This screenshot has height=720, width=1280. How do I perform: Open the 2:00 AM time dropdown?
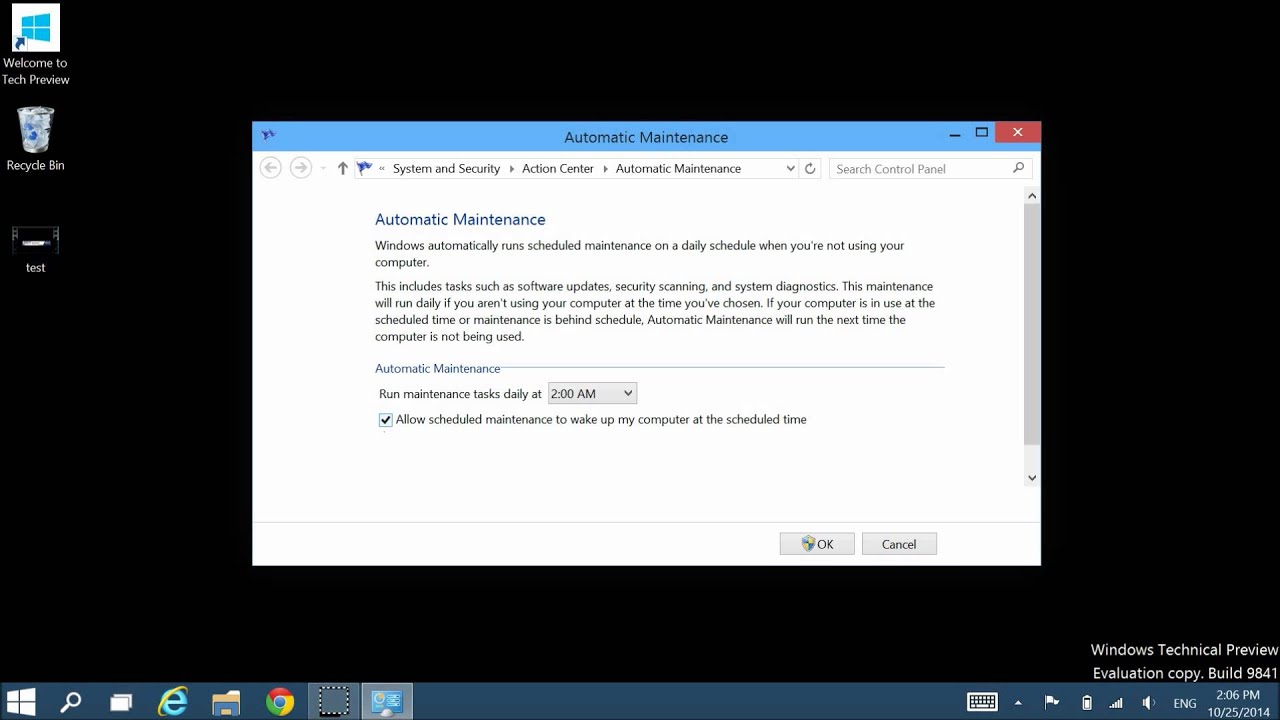[x=592, y=394]
